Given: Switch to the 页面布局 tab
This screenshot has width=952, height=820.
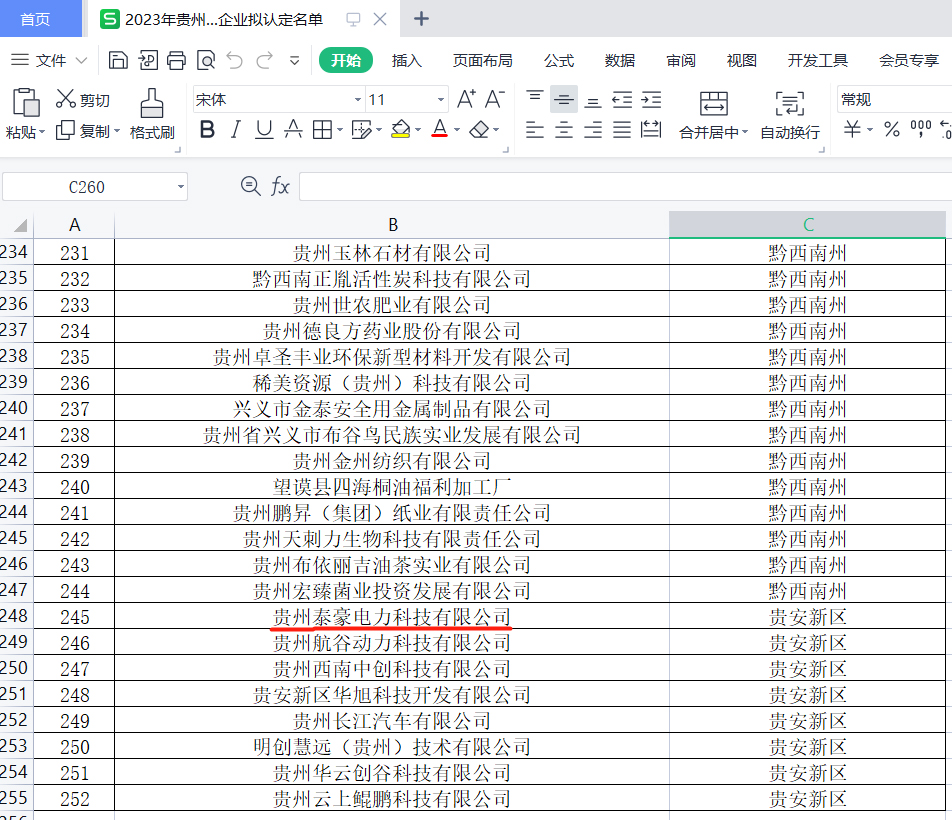Looking at the screenshot, I should coord(483,61).
